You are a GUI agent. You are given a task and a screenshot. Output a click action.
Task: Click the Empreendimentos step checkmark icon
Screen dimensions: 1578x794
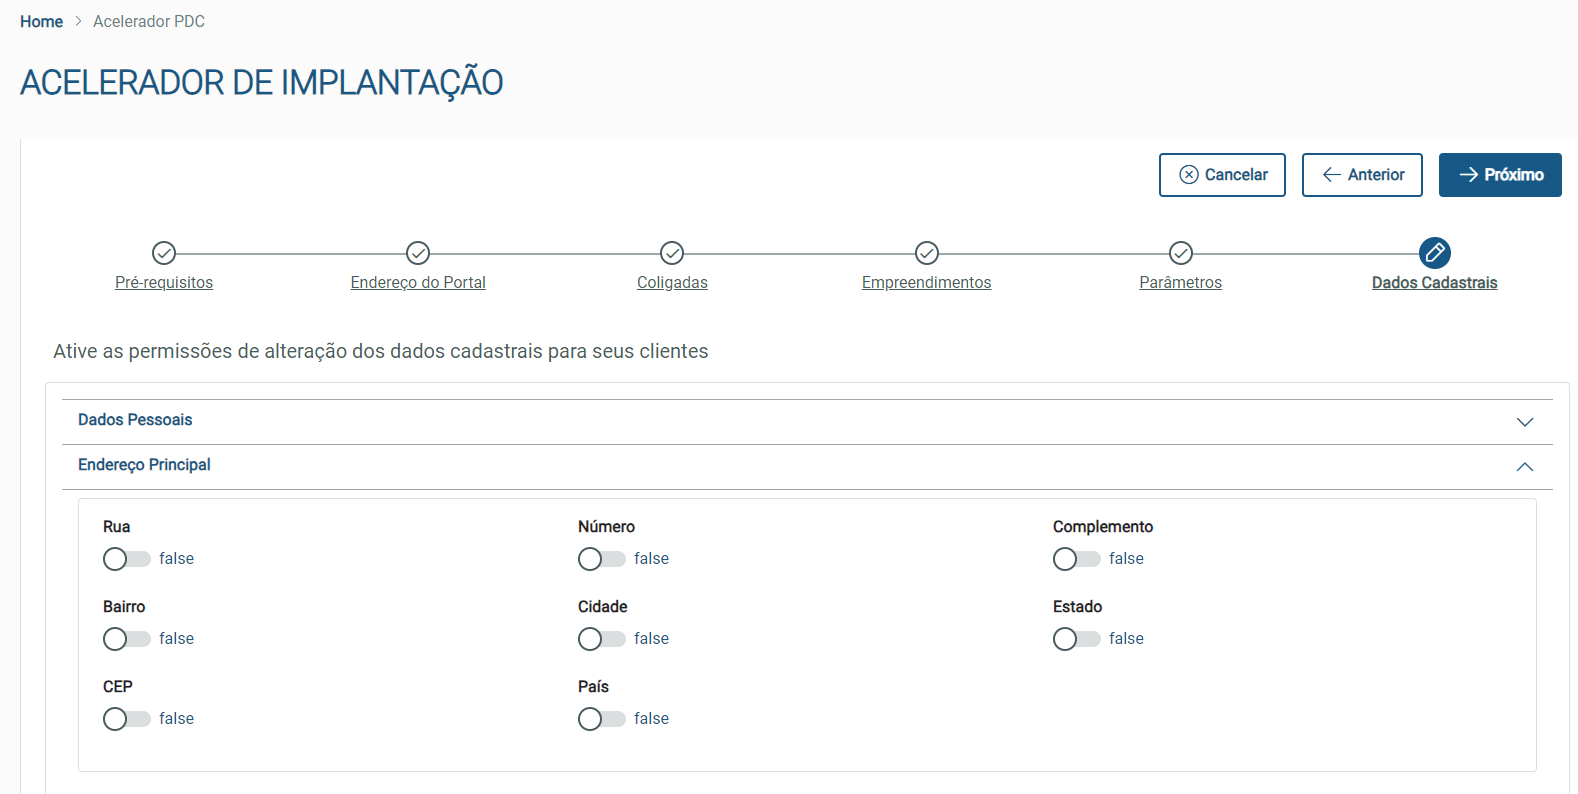tap(927, 253)
